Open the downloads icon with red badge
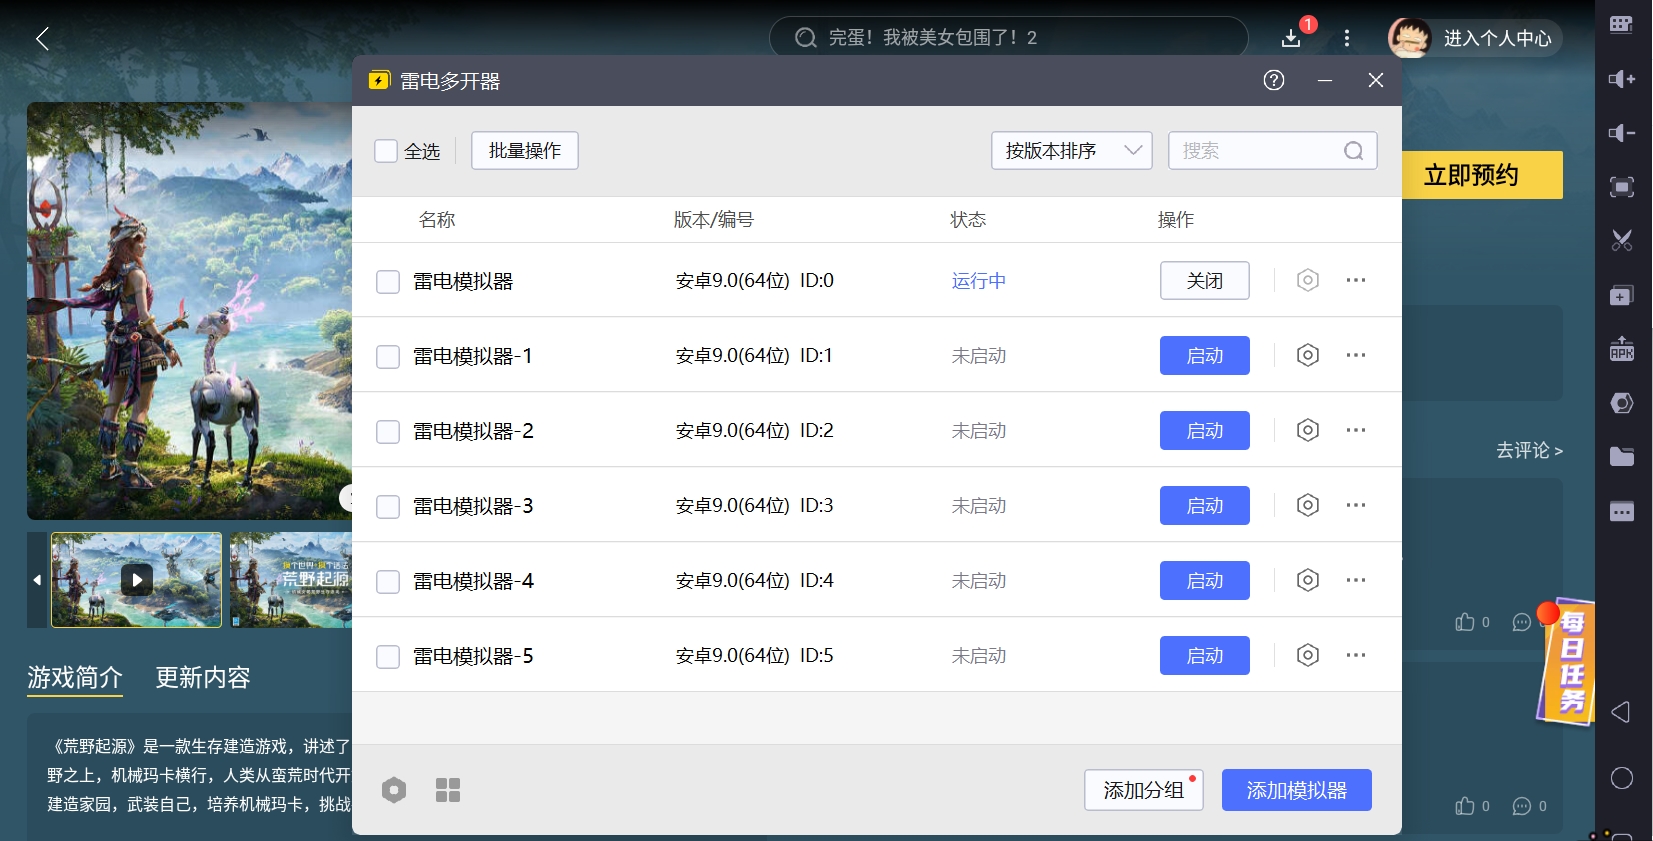The width and height of the screenshot is (1653, 841). coord(1291,38)
